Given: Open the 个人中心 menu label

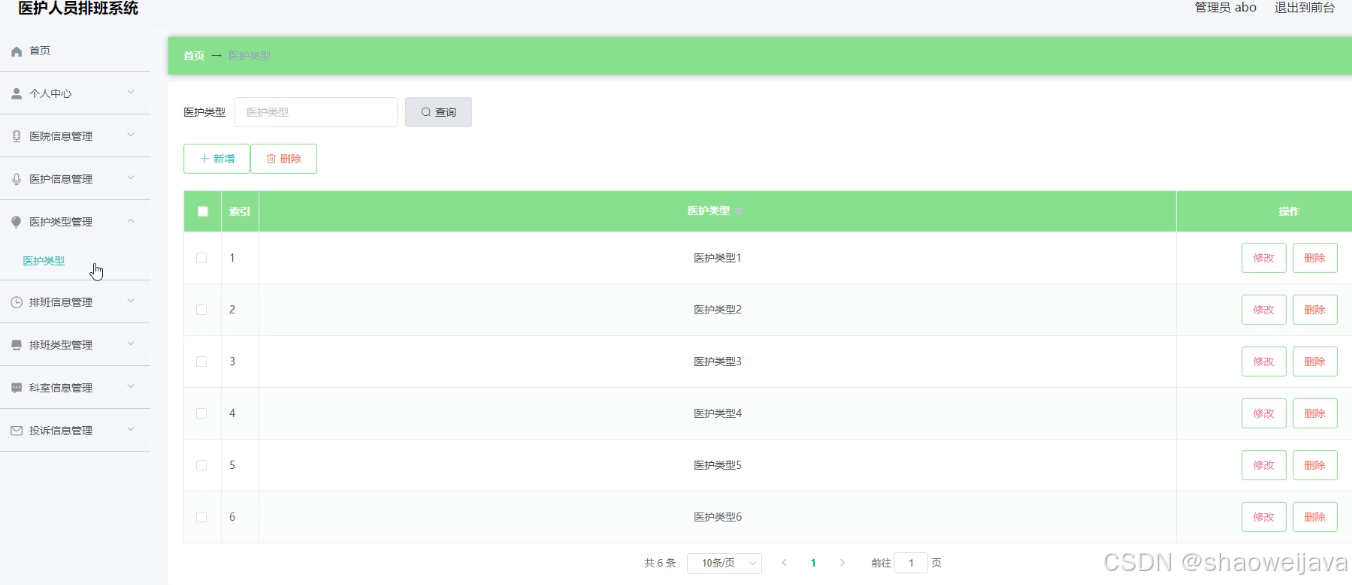Looking at the screenshot, I should (50, 93).
